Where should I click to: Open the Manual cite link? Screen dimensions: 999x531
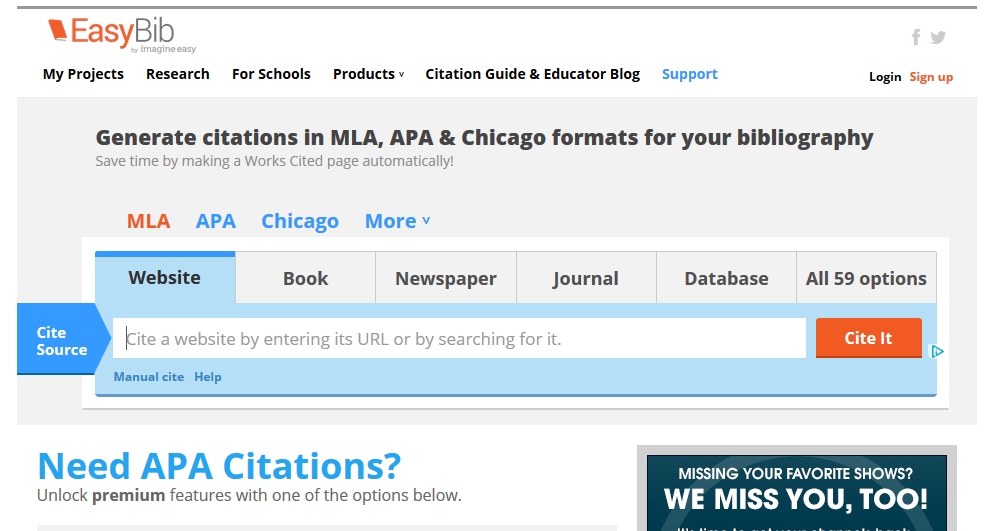tap(148, 377)
